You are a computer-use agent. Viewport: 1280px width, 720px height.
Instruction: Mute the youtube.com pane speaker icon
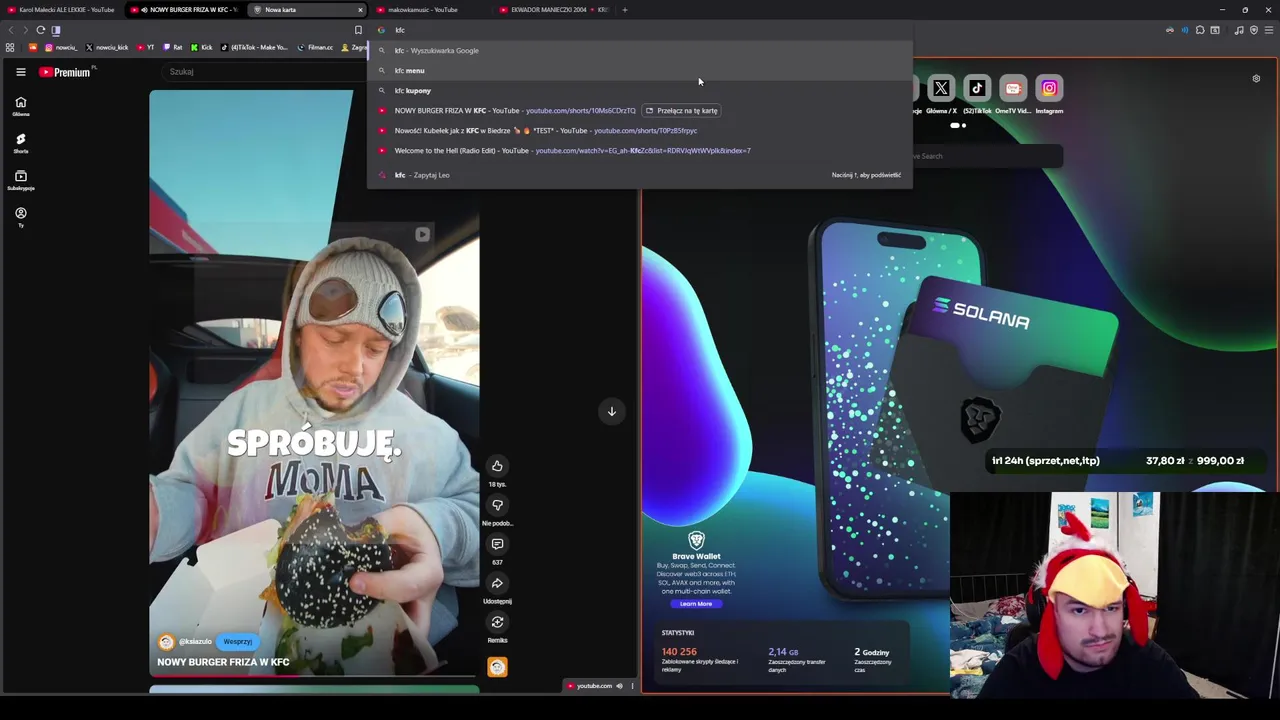[619, 686]
